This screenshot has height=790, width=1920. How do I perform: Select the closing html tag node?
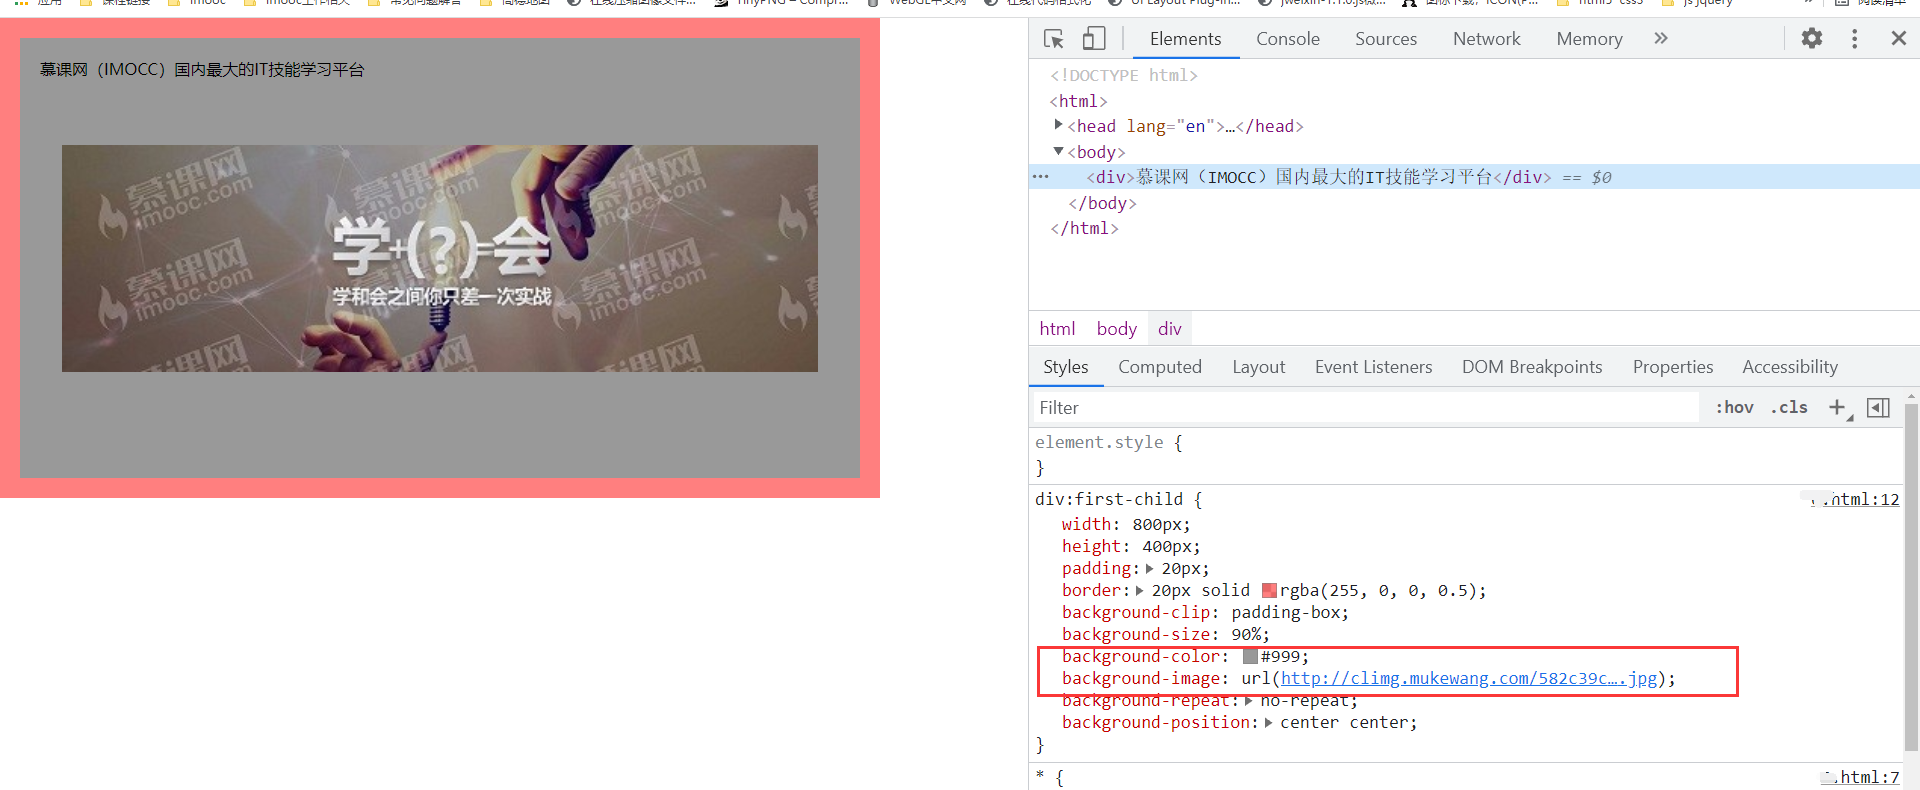1084,228
